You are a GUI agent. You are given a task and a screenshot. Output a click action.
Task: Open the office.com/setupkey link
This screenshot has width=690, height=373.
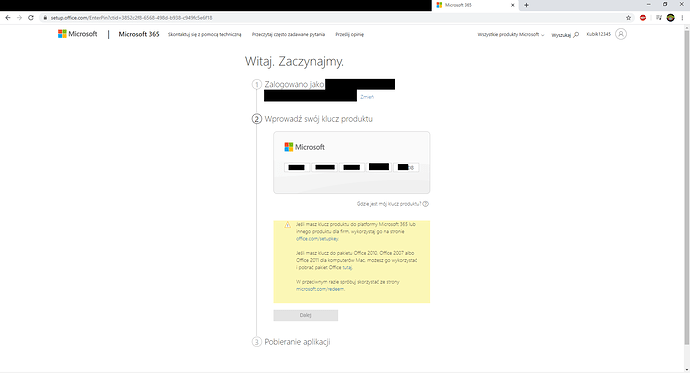pyautogui.click(x=317, y=239)
